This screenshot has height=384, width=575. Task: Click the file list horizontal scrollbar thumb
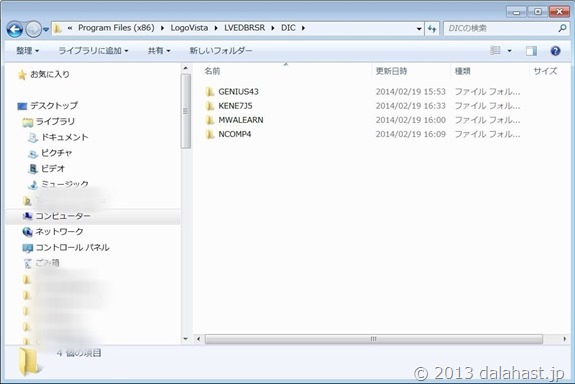[x=373, y=339]
